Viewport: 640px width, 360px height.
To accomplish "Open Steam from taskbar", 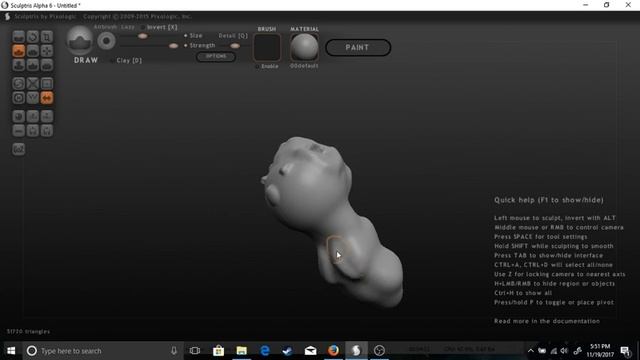I will (x=287, y=351).
